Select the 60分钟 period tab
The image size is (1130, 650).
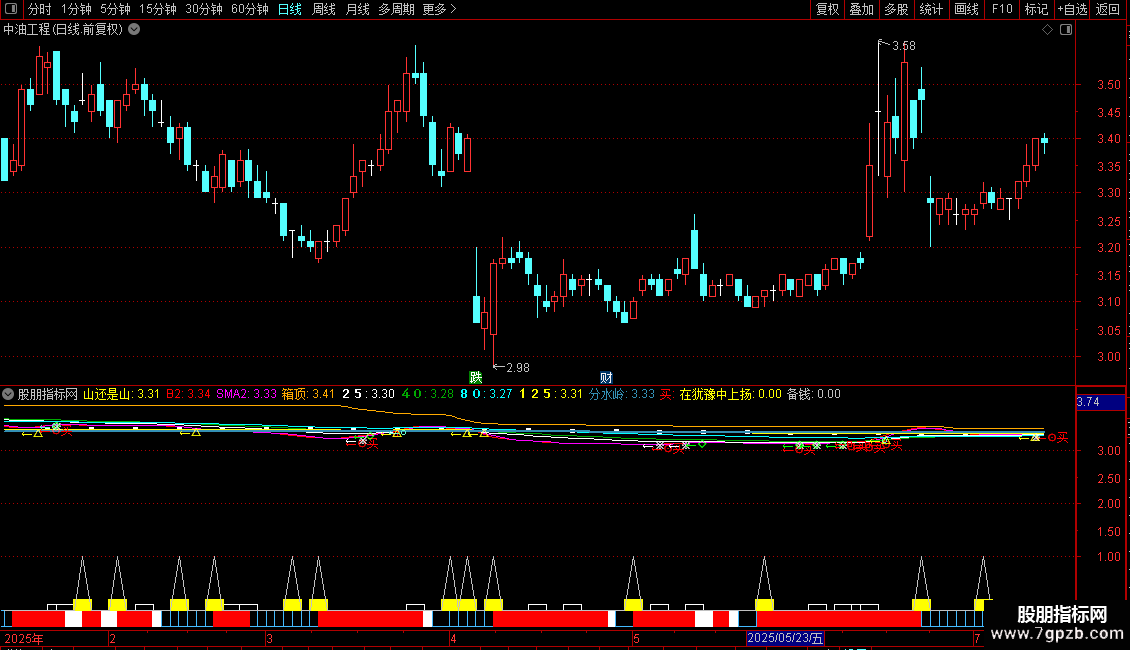(x=249, y=9)
